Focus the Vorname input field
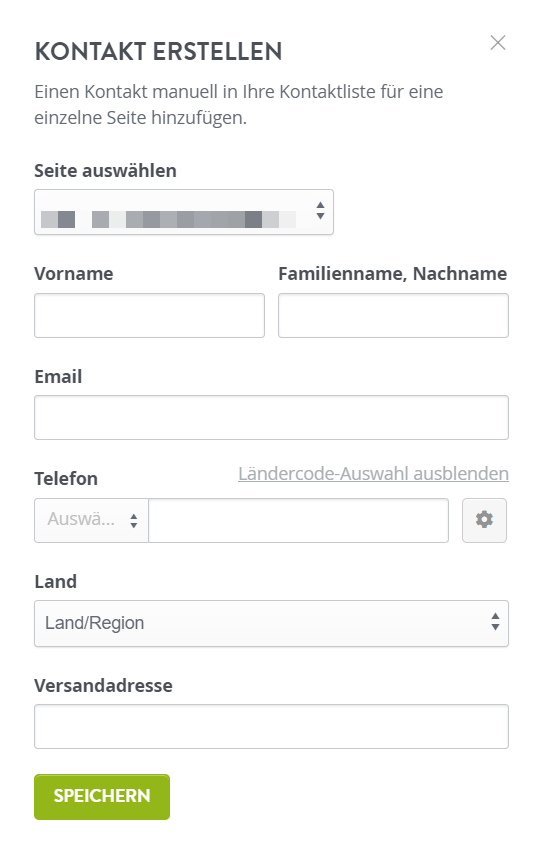The height and width of the screenshot is (856, 544). pyautogui.click(x=150, y=315)
